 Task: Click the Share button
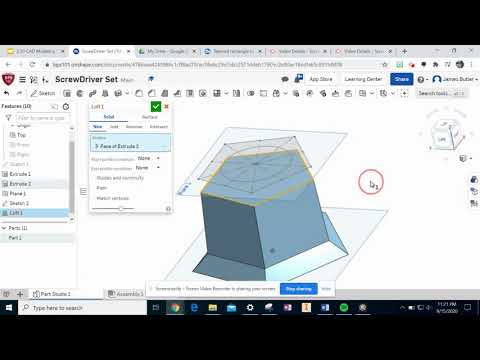pyautogui.click(x=402, y=79)
